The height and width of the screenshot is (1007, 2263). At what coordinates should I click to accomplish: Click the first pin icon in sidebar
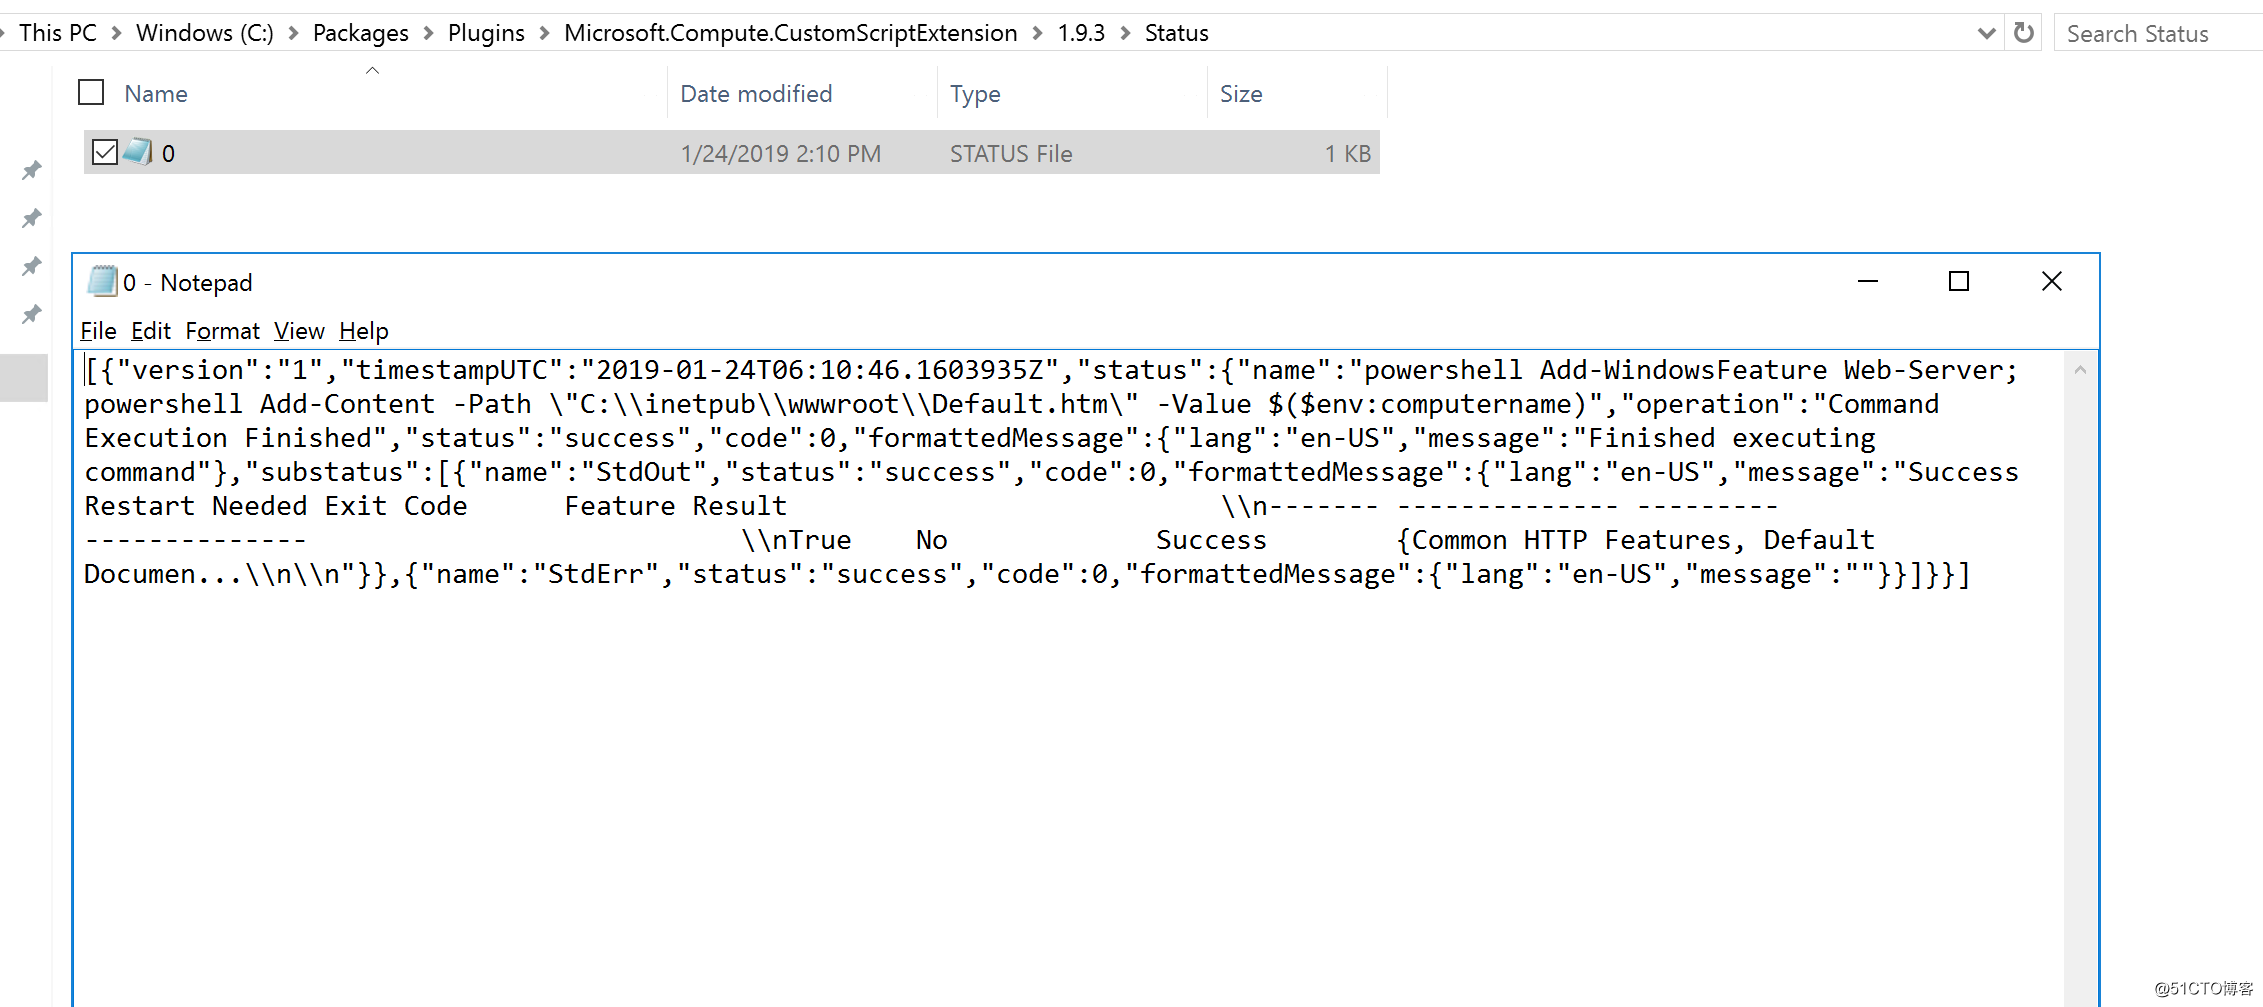pos(32,170)
